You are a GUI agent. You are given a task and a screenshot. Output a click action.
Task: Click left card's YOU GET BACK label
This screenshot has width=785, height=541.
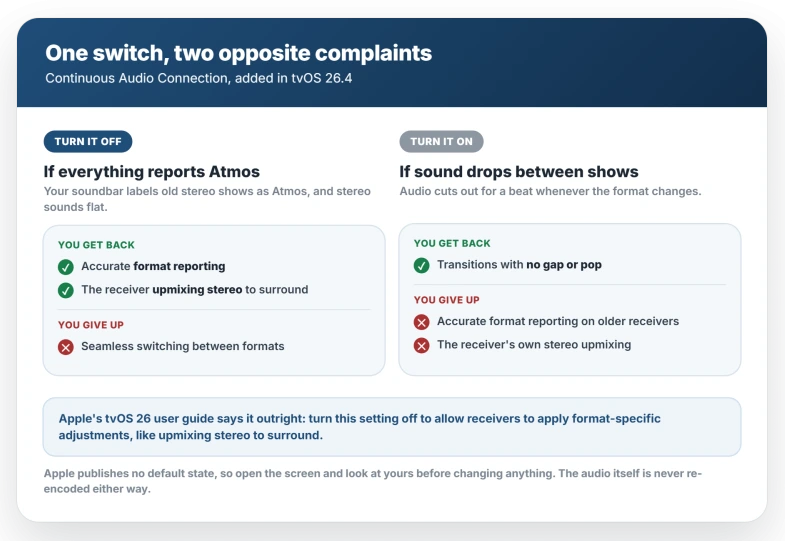coord(97,245)
